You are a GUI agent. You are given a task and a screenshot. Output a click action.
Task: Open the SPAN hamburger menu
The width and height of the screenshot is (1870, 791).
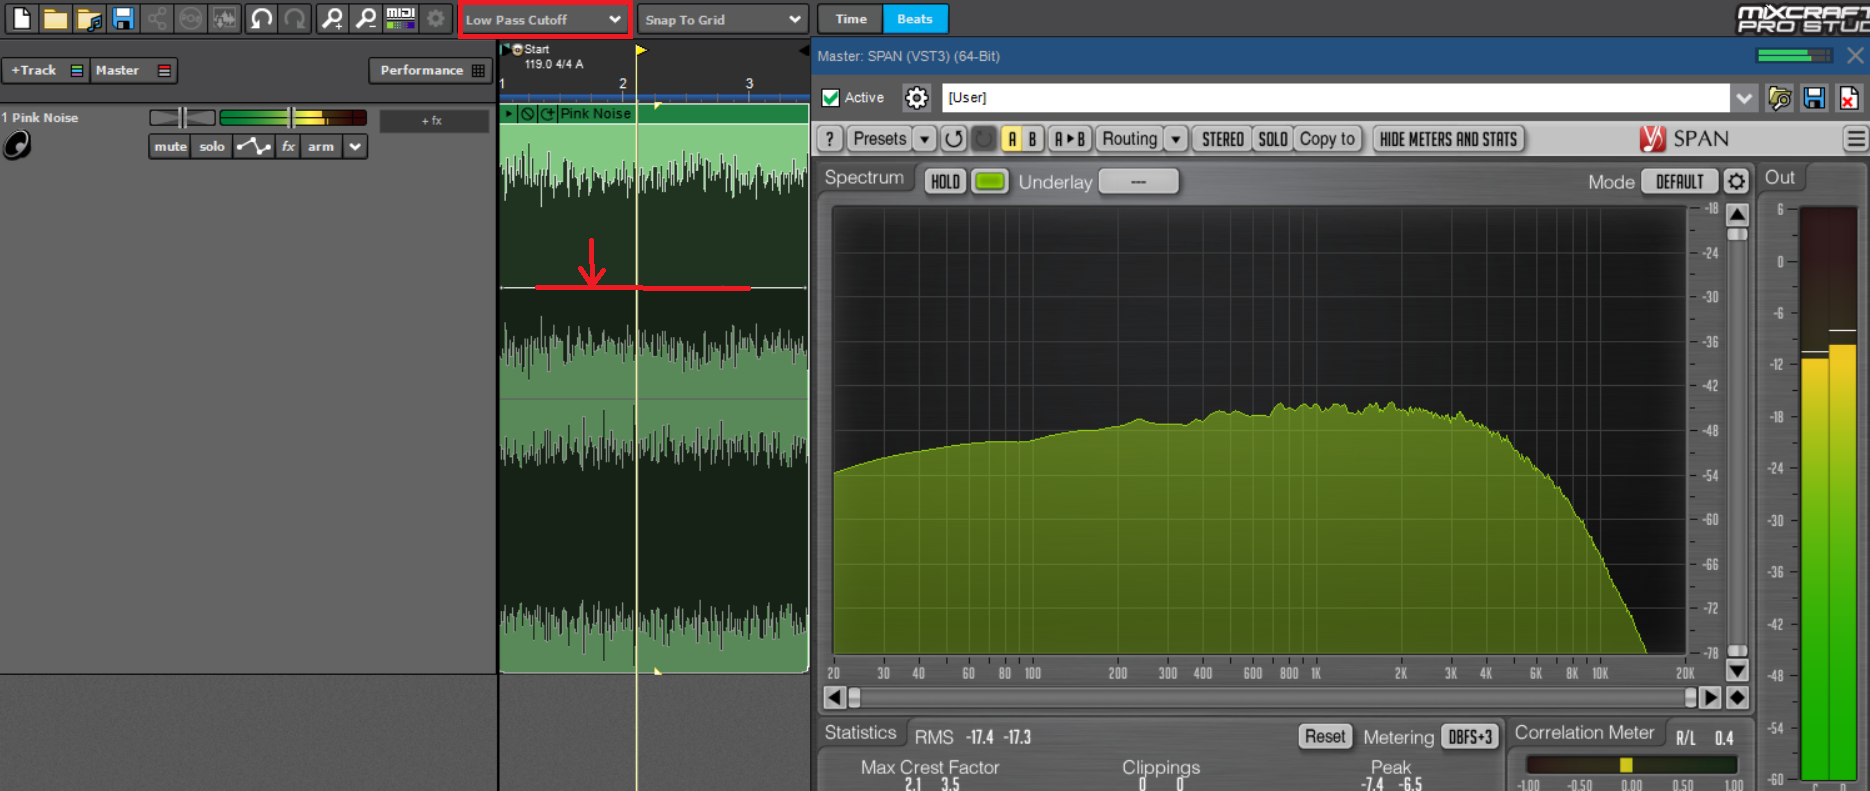(x=1856, y=139)
